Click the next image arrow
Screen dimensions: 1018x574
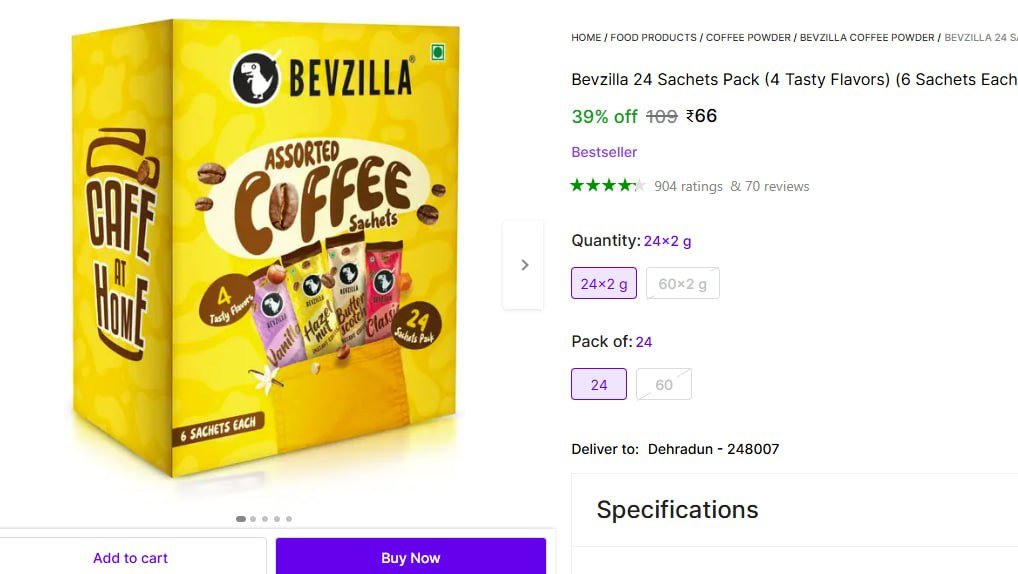point(524,265)
